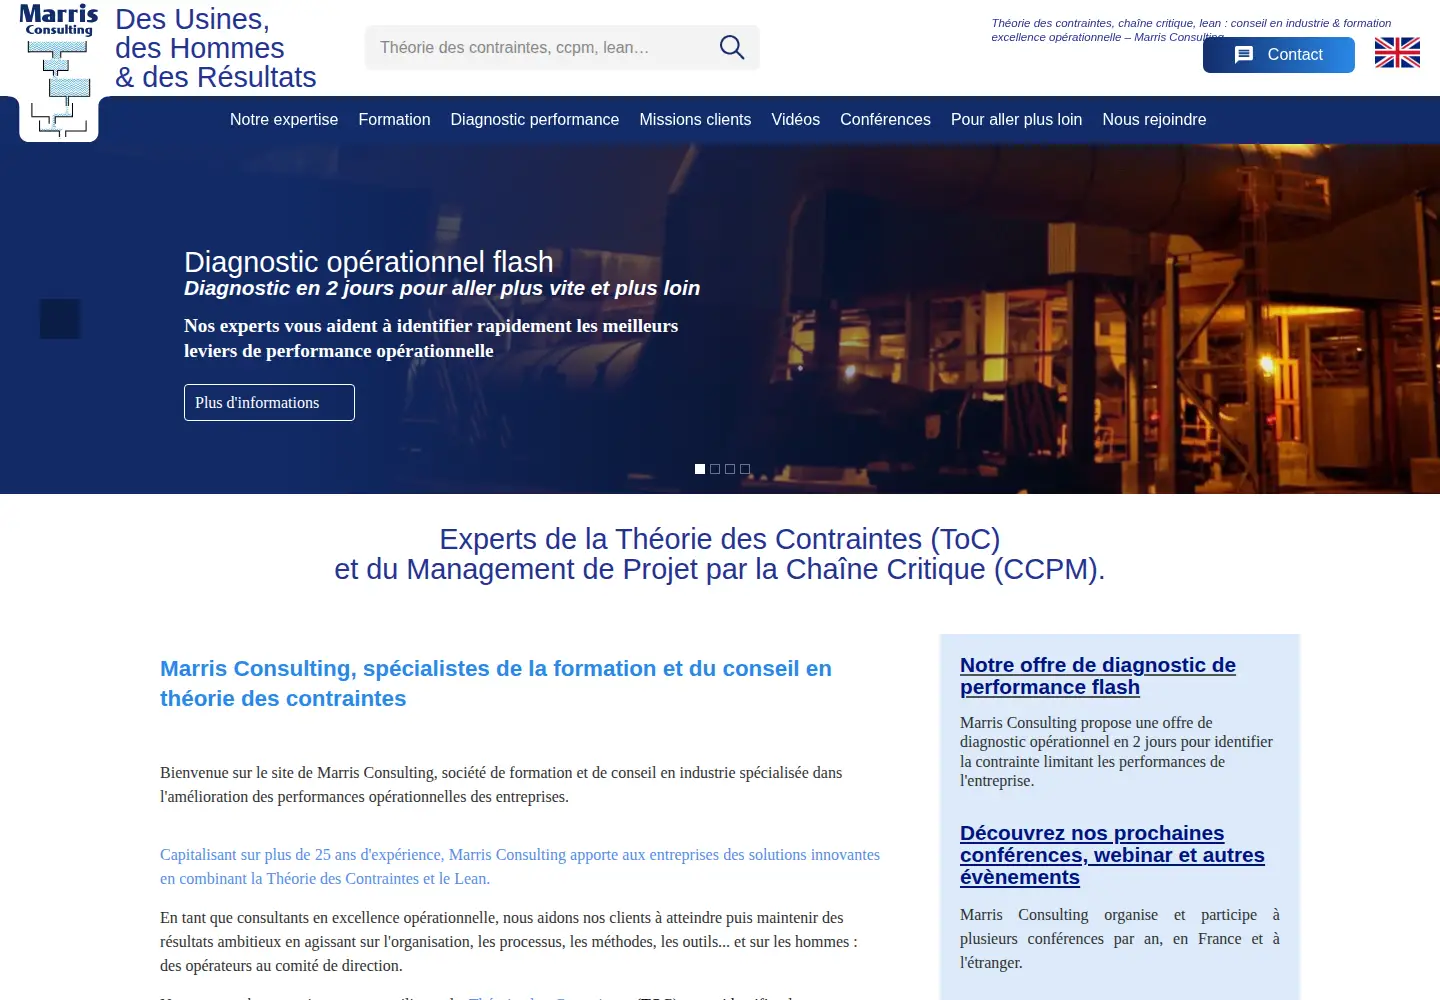This screenshot has width=1440, height=1000.
Task: Select "Missions clients" in the navigation bar
Action: [695, 120]
